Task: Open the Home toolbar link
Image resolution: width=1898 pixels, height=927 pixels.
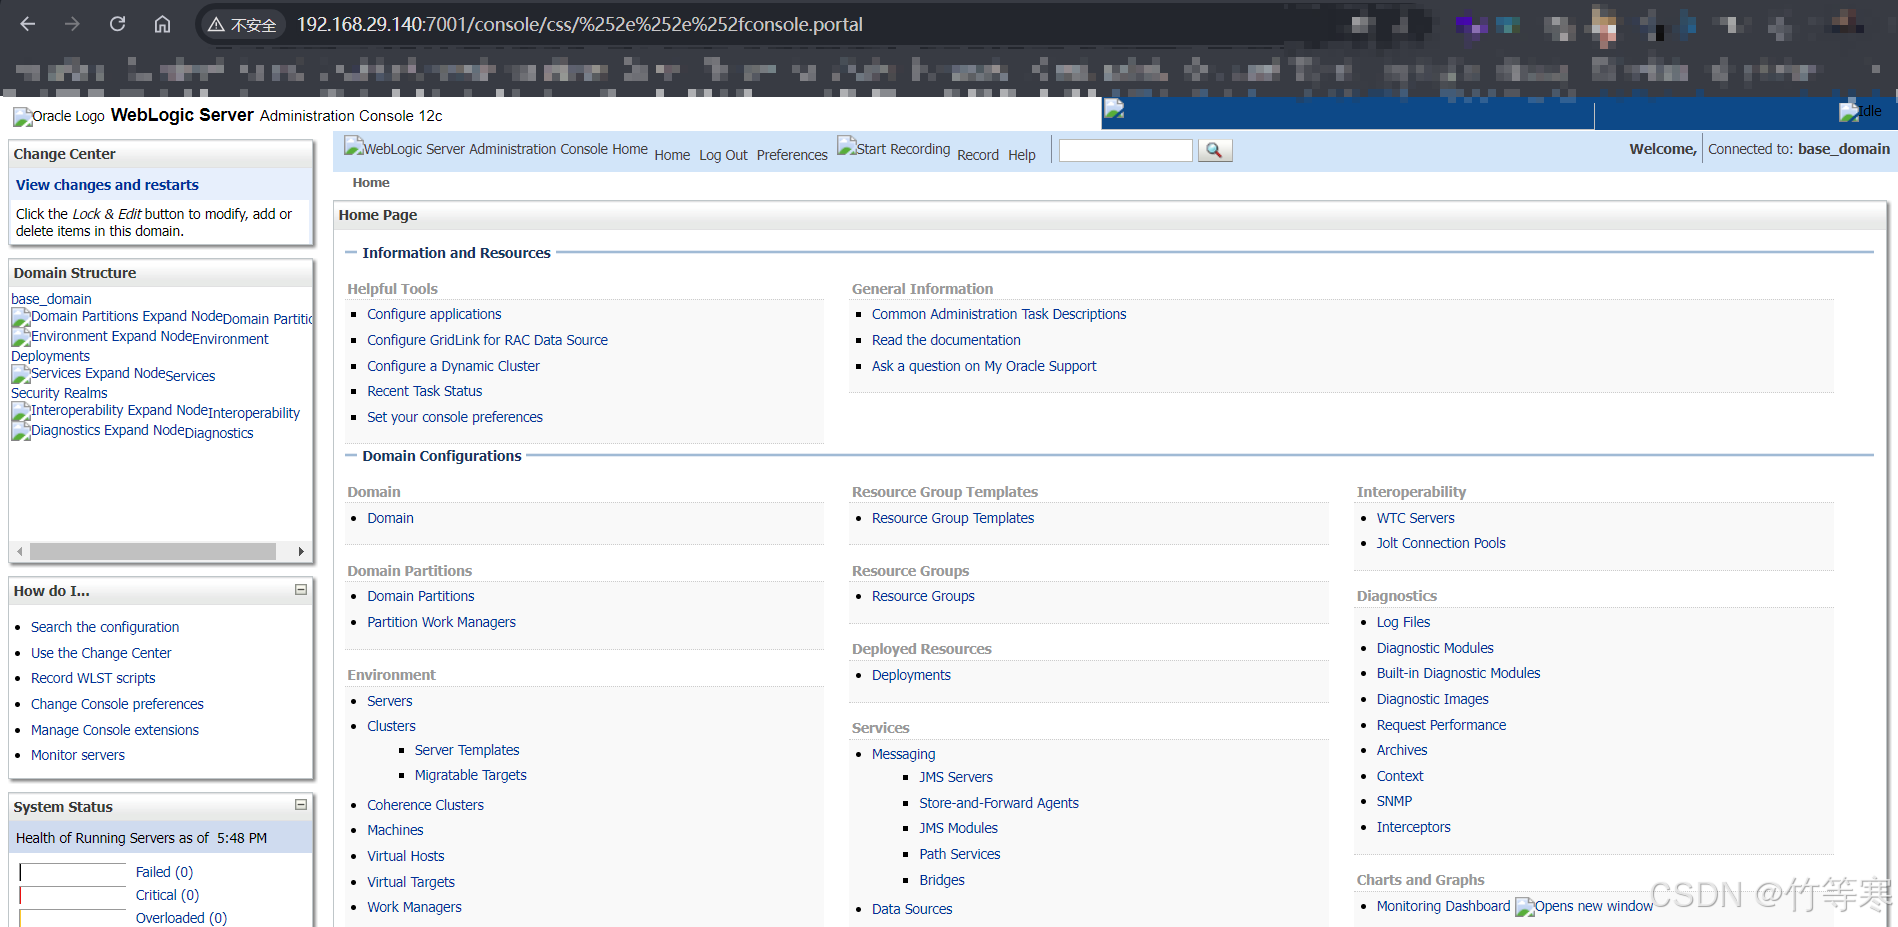Action: click(x=672, y=155)
